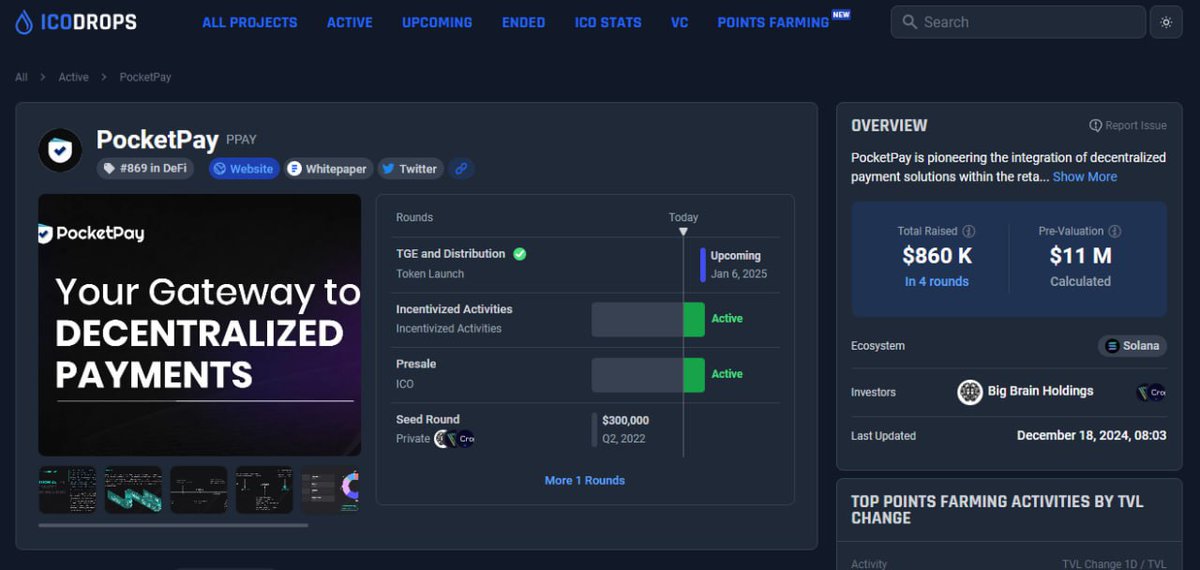Click the Active breadcrumb link
Viewport: 1200px width, 570px height.
point(73,77)
